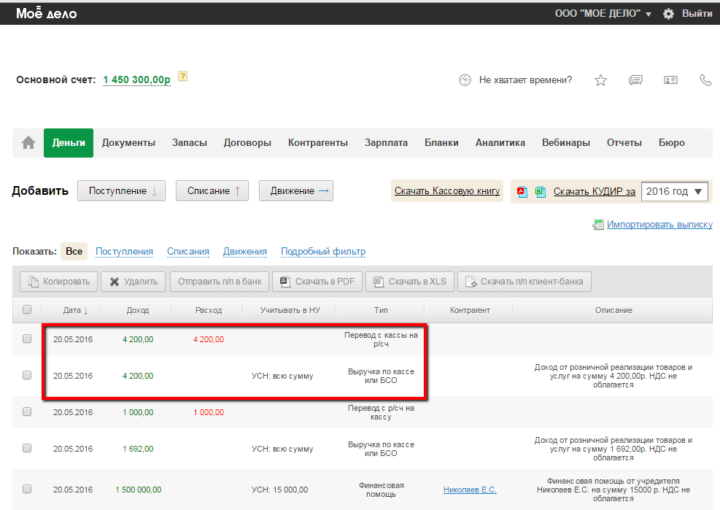
Task: Filter by Поступления
Action: click(124, 252)
